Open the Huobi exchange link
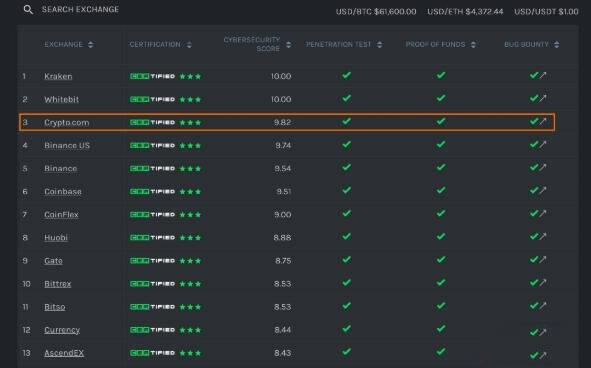The width and height of the screenshot is (591, 368). point(56,238)
